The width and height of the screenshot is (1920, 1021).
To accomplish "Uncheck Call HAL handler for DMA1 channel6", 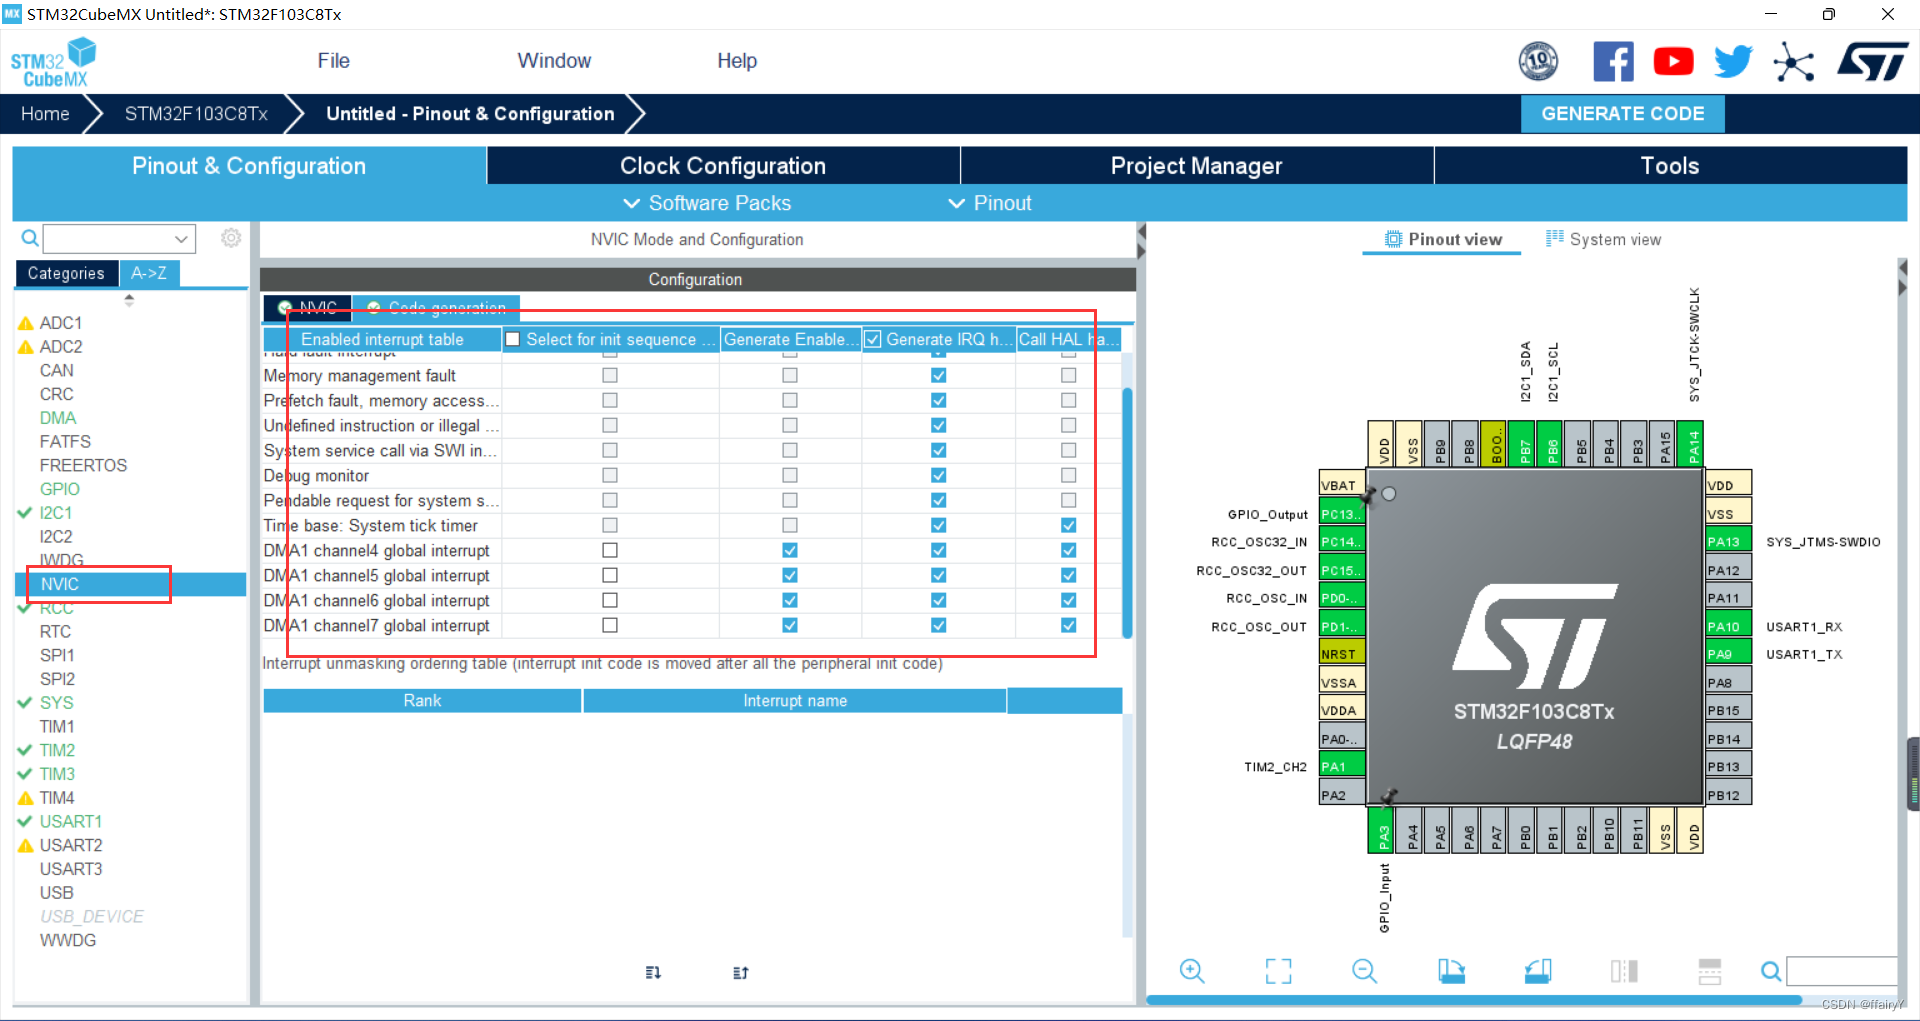I will [x=1068, y=600].
